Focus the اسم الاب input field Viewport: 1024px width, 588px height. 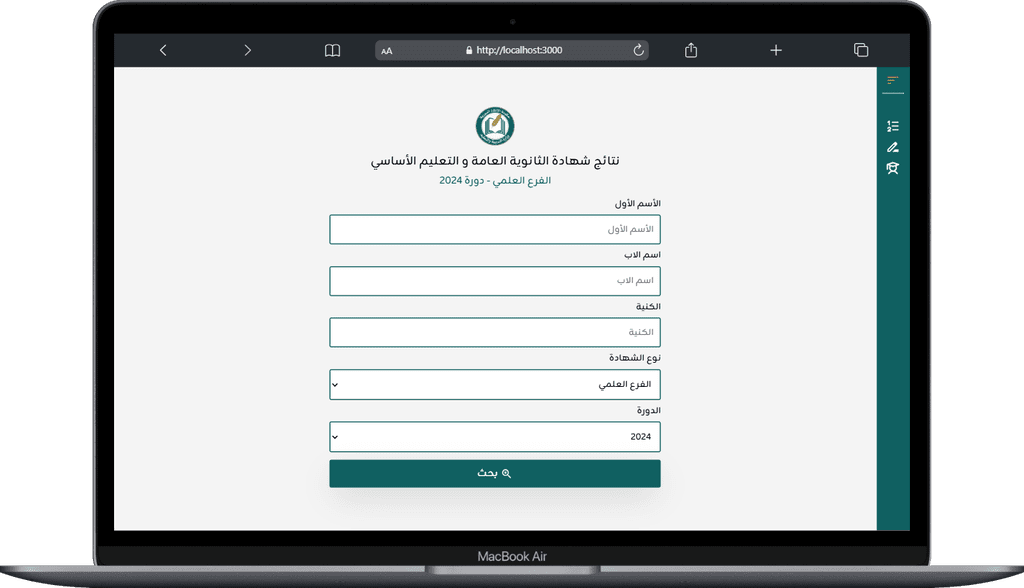tap(495, 281)
